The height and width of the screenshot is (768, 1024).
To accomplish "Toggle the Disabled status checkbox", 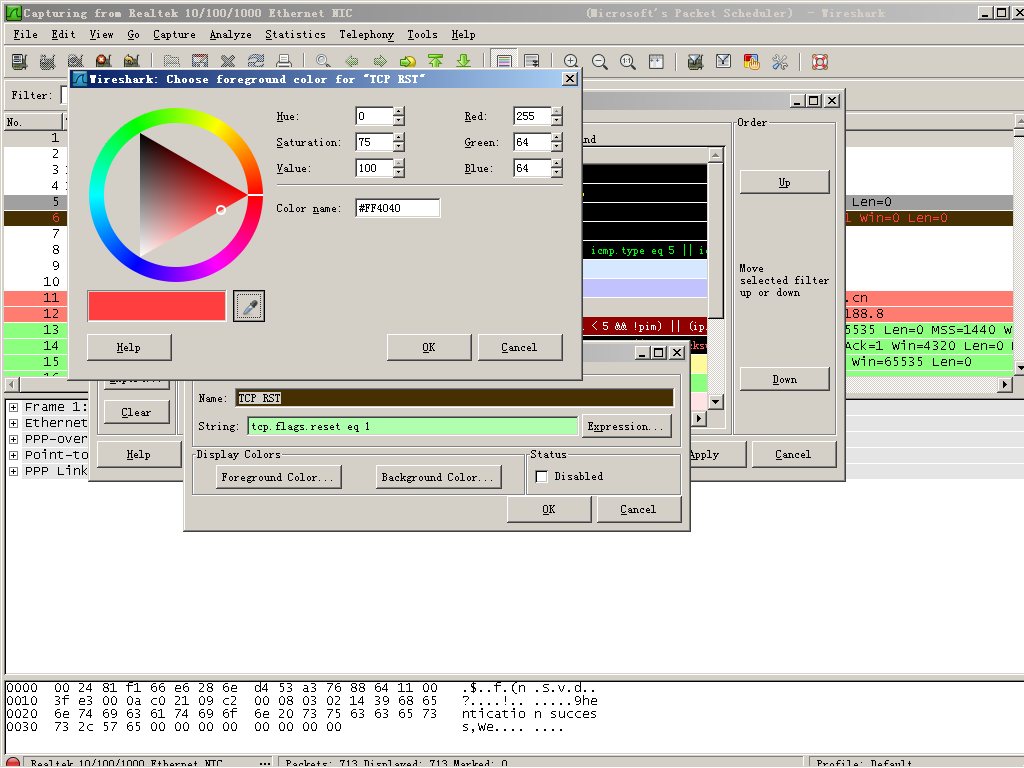I will [x=541, y=477].
